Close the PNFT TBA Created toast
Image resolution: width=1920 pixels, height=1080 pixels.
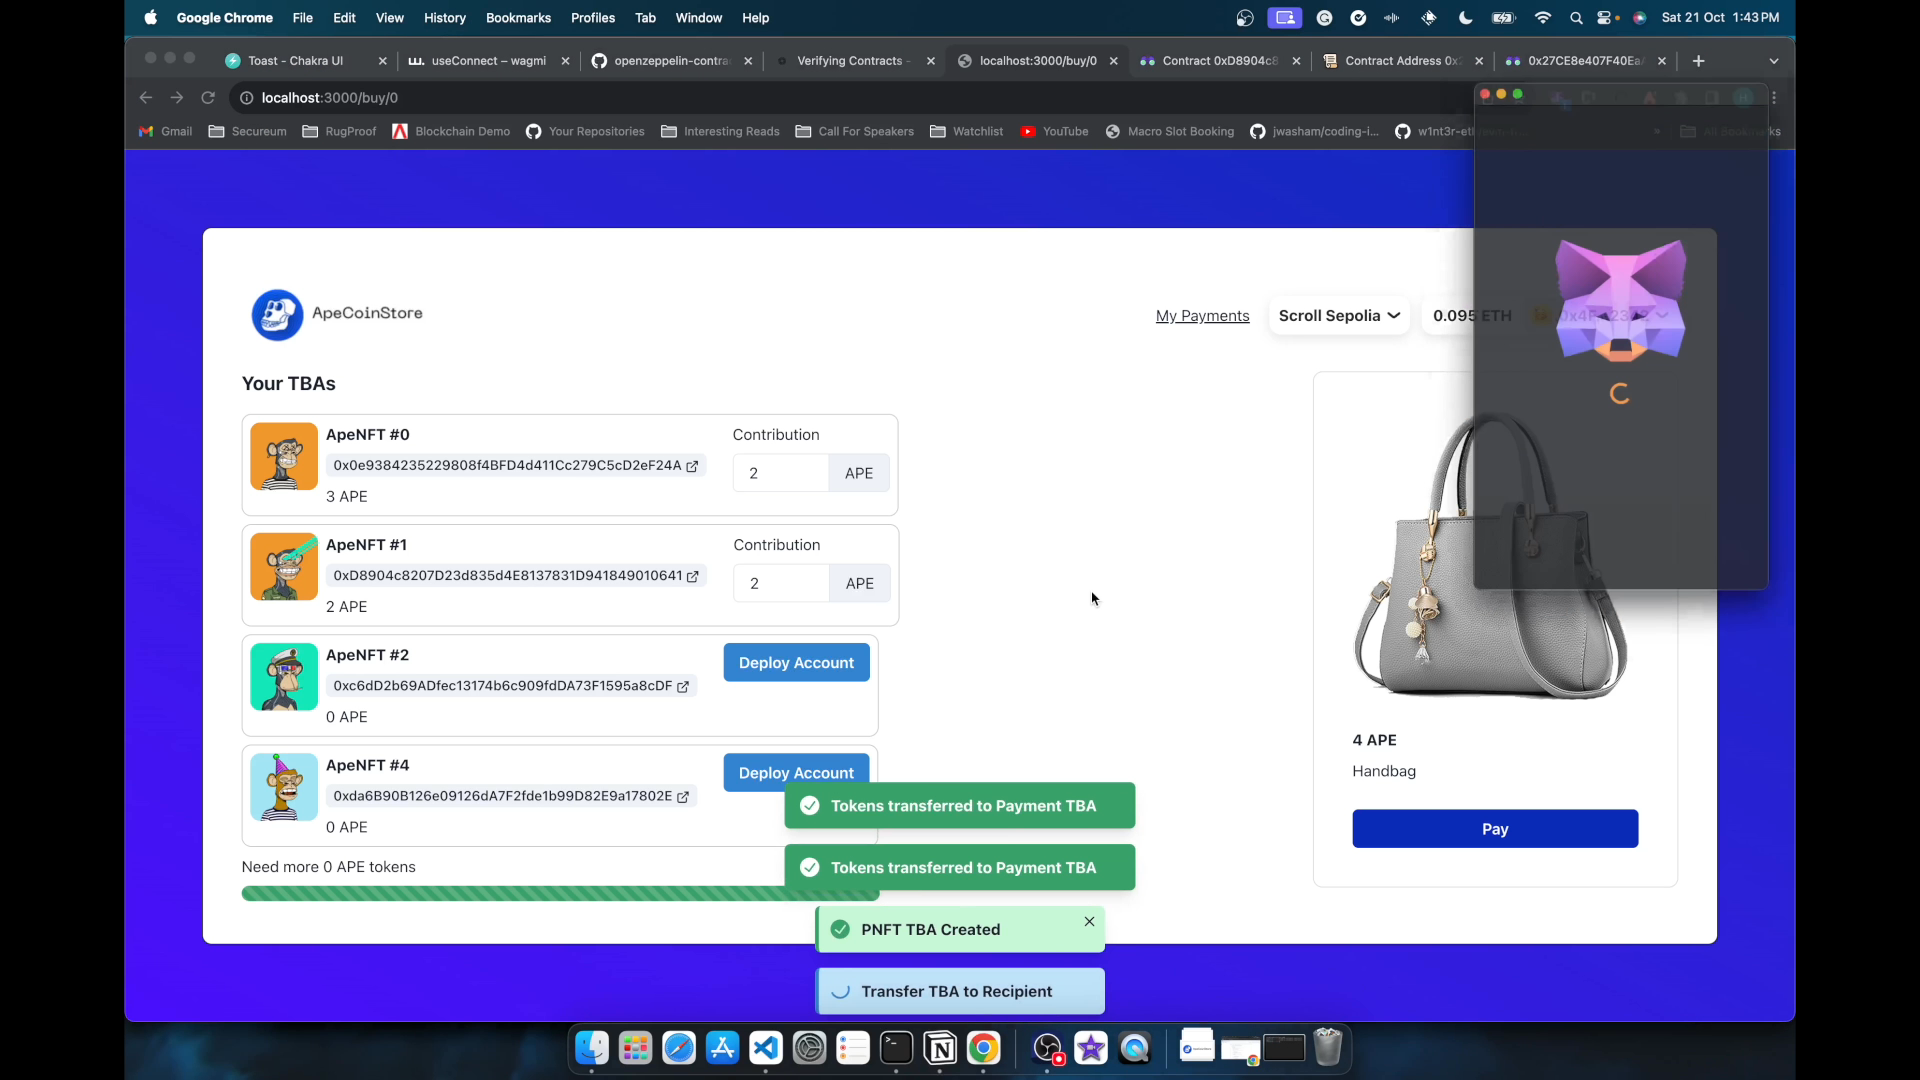1089,921
